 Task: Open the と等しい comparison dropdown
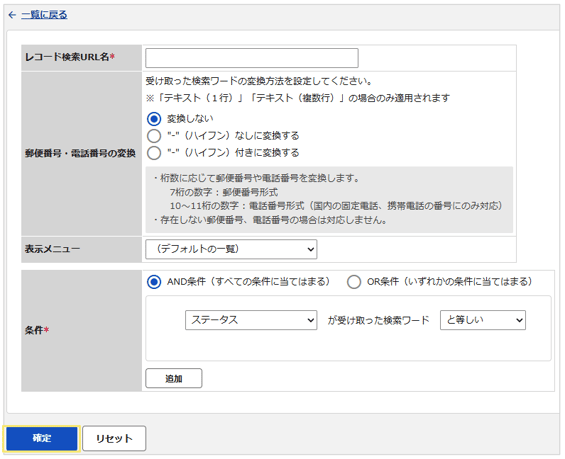point(482,320)
